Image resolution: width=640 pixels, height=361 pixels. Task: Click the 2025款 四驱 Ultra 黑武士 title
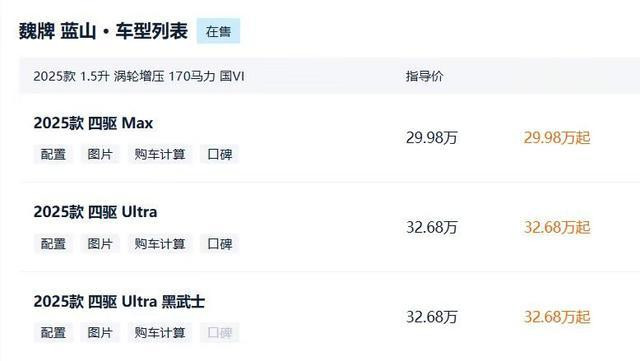tap(119, 301)
